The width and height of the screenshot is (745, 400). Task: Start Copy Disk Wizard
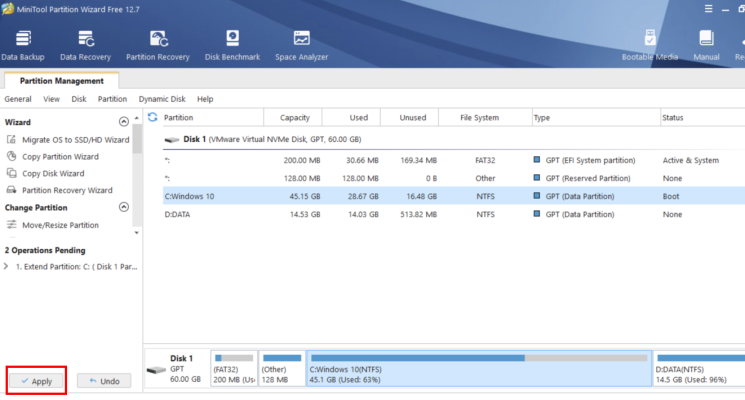click(53, 173)
